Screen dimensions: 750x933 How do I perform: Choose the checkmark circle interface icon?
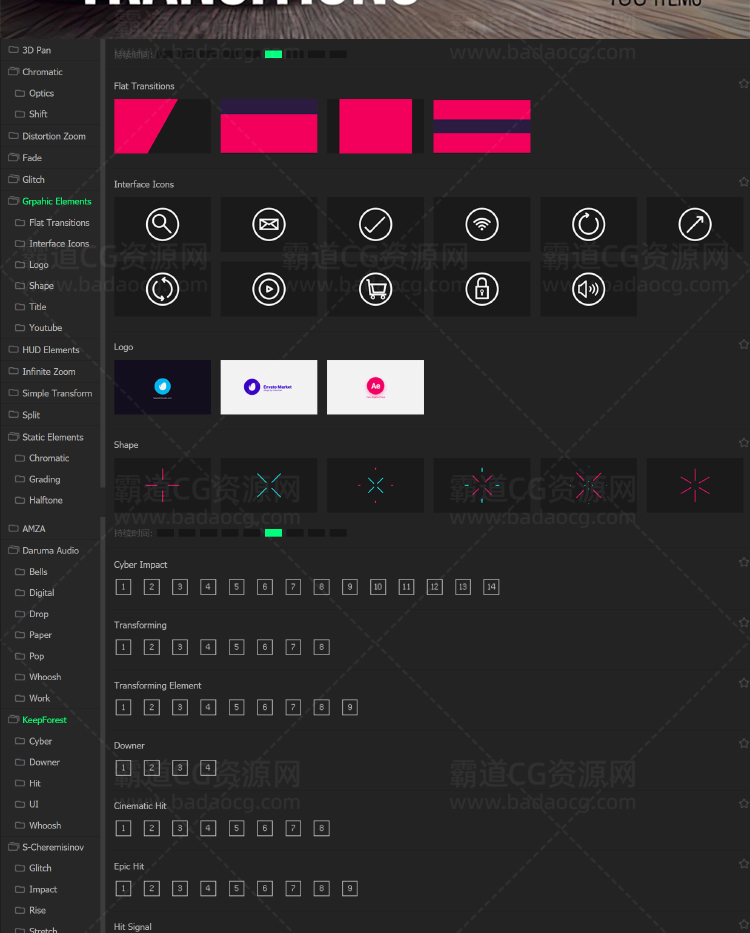(x=375, y=225)
